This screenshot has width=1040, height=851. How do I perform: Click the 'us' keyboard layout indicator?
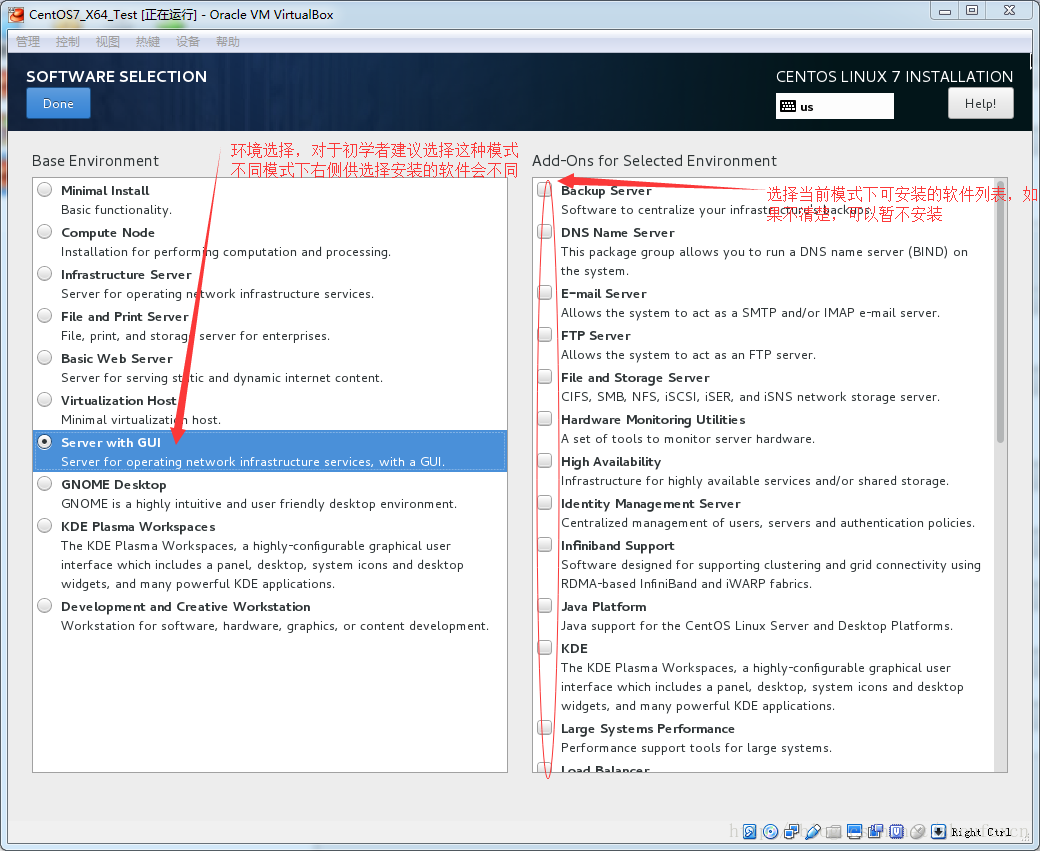[x=834, y=106]
